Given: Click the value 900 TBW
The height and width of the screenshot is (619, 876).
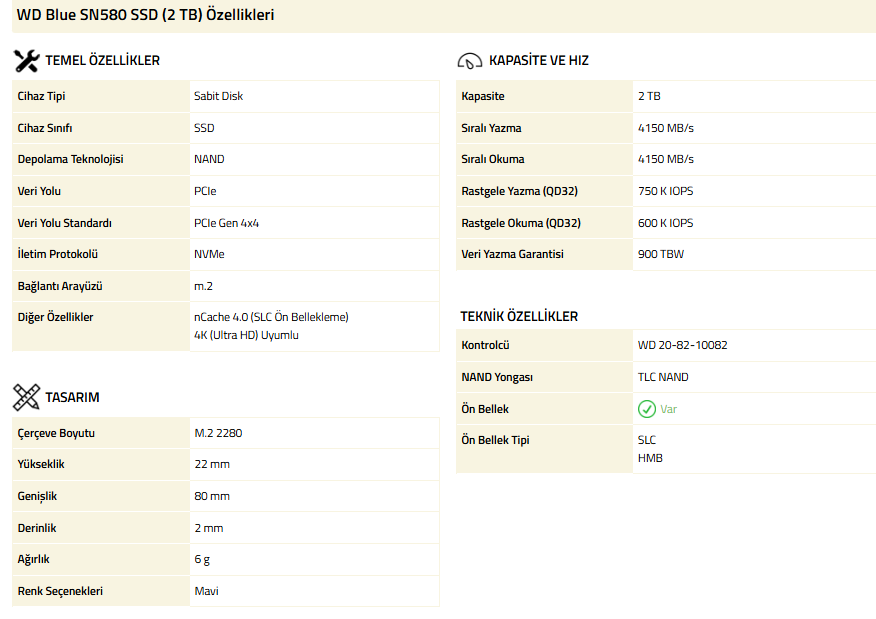Looking at the screenshot, I should coord(661,254).
